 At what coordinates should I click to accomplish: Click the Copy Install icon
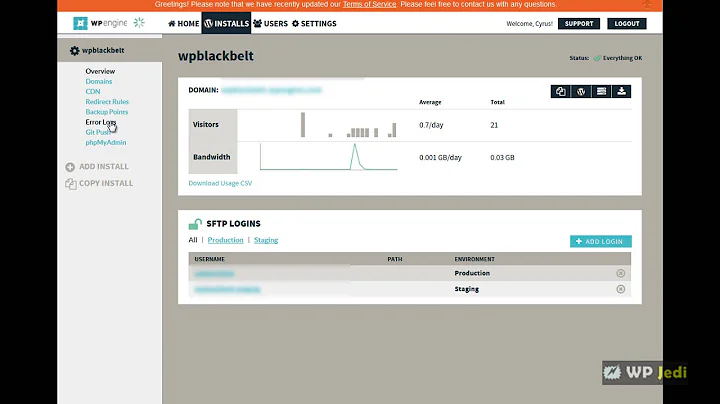tap(70, 184)
